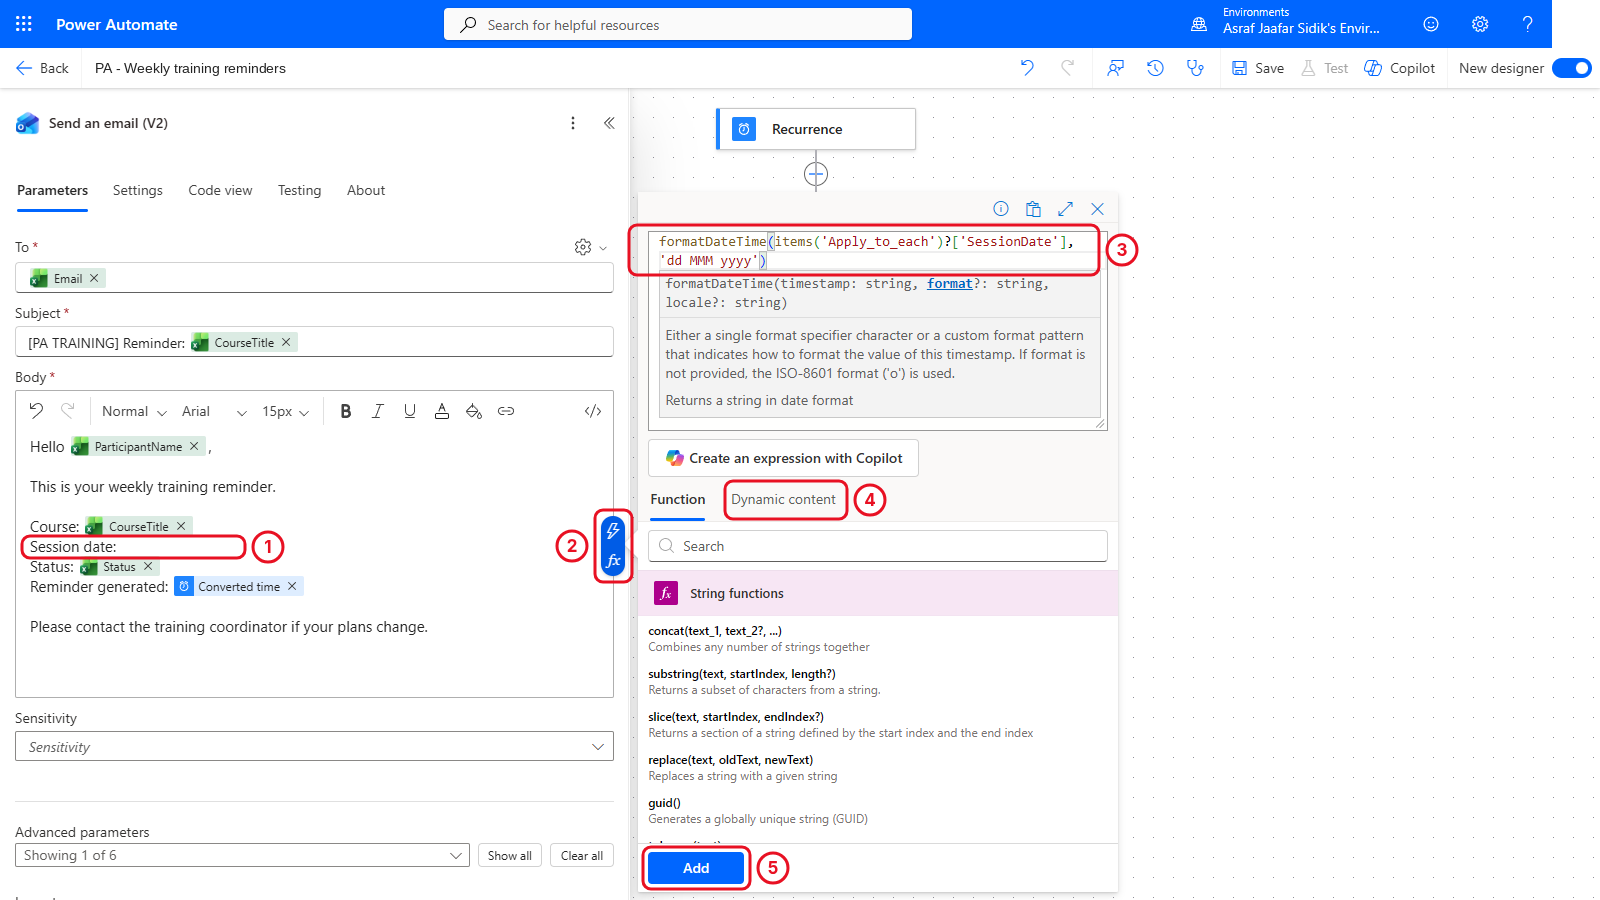Screen dimensions: 1600x900
Task: Open the Arial font dropdown
Action: 214,411
